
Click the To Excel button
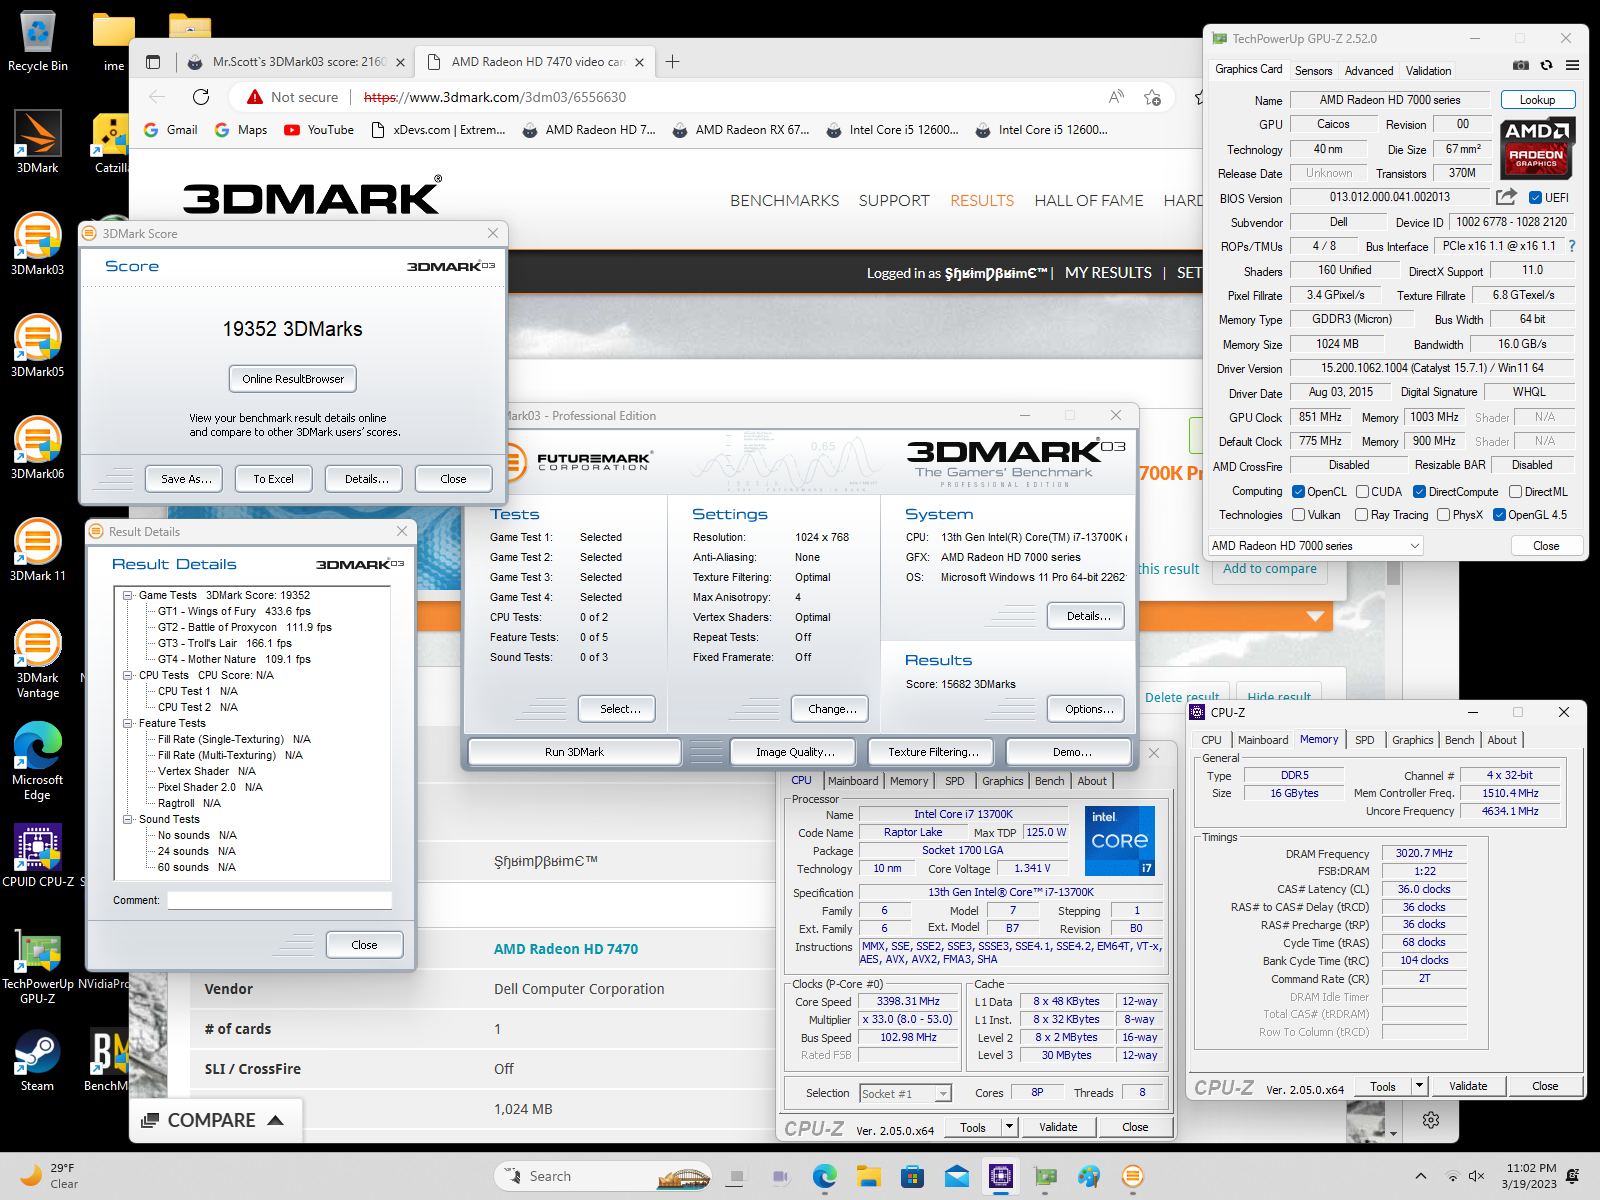pyautogui.click(x=273, y=479)
